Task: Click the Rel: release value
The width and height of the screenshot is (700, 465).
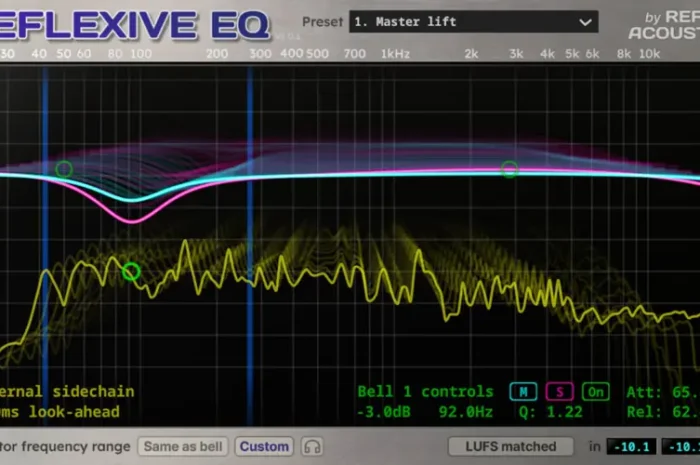Action: pyautogui.click(x=662, y=412)
